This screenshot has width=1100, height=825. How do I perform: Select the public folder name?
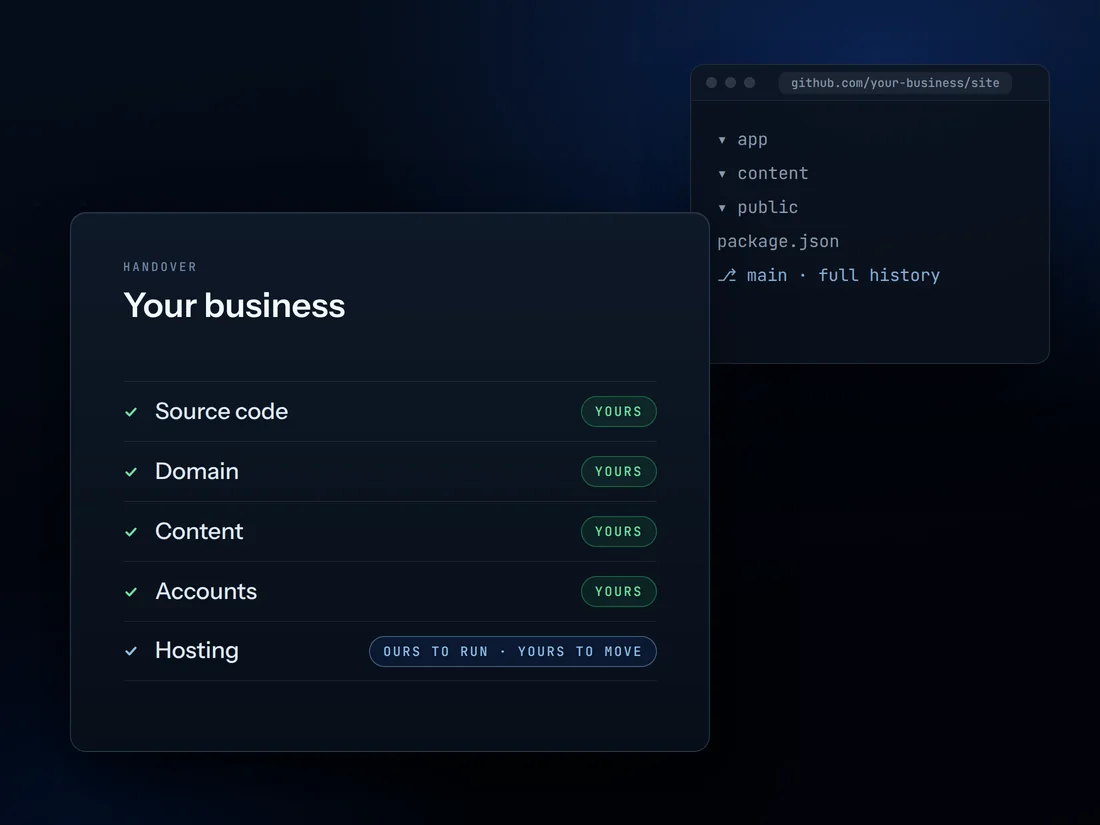[767, 208]
